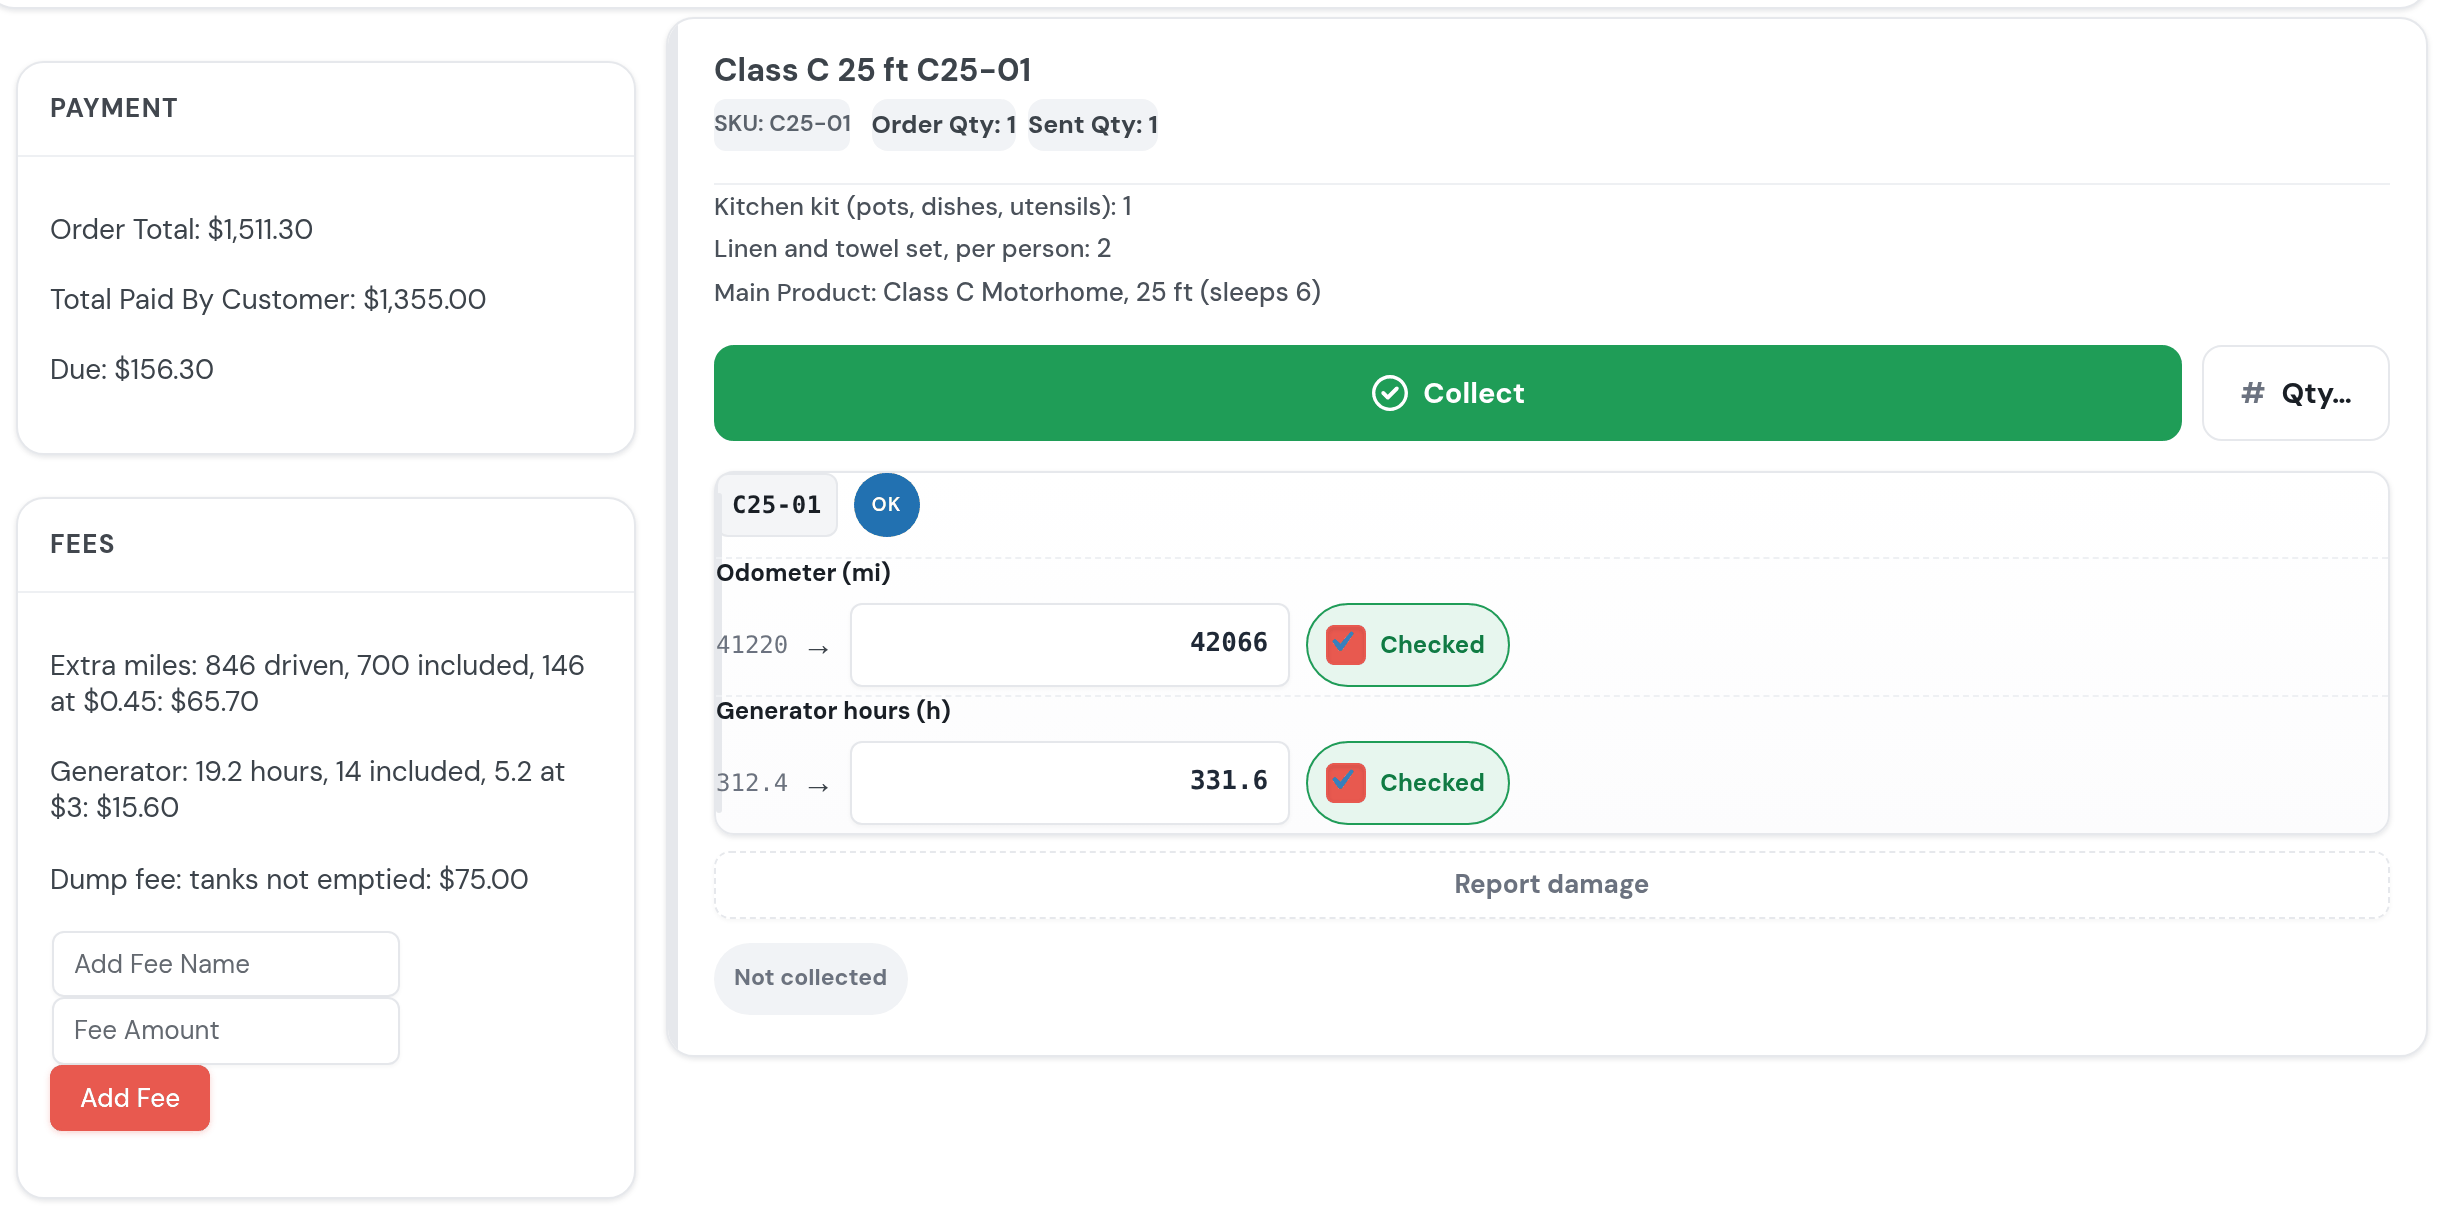Click the Add Fee Name field
The width and height of the screenshot is (2444, 1212).
click(226, 964)
